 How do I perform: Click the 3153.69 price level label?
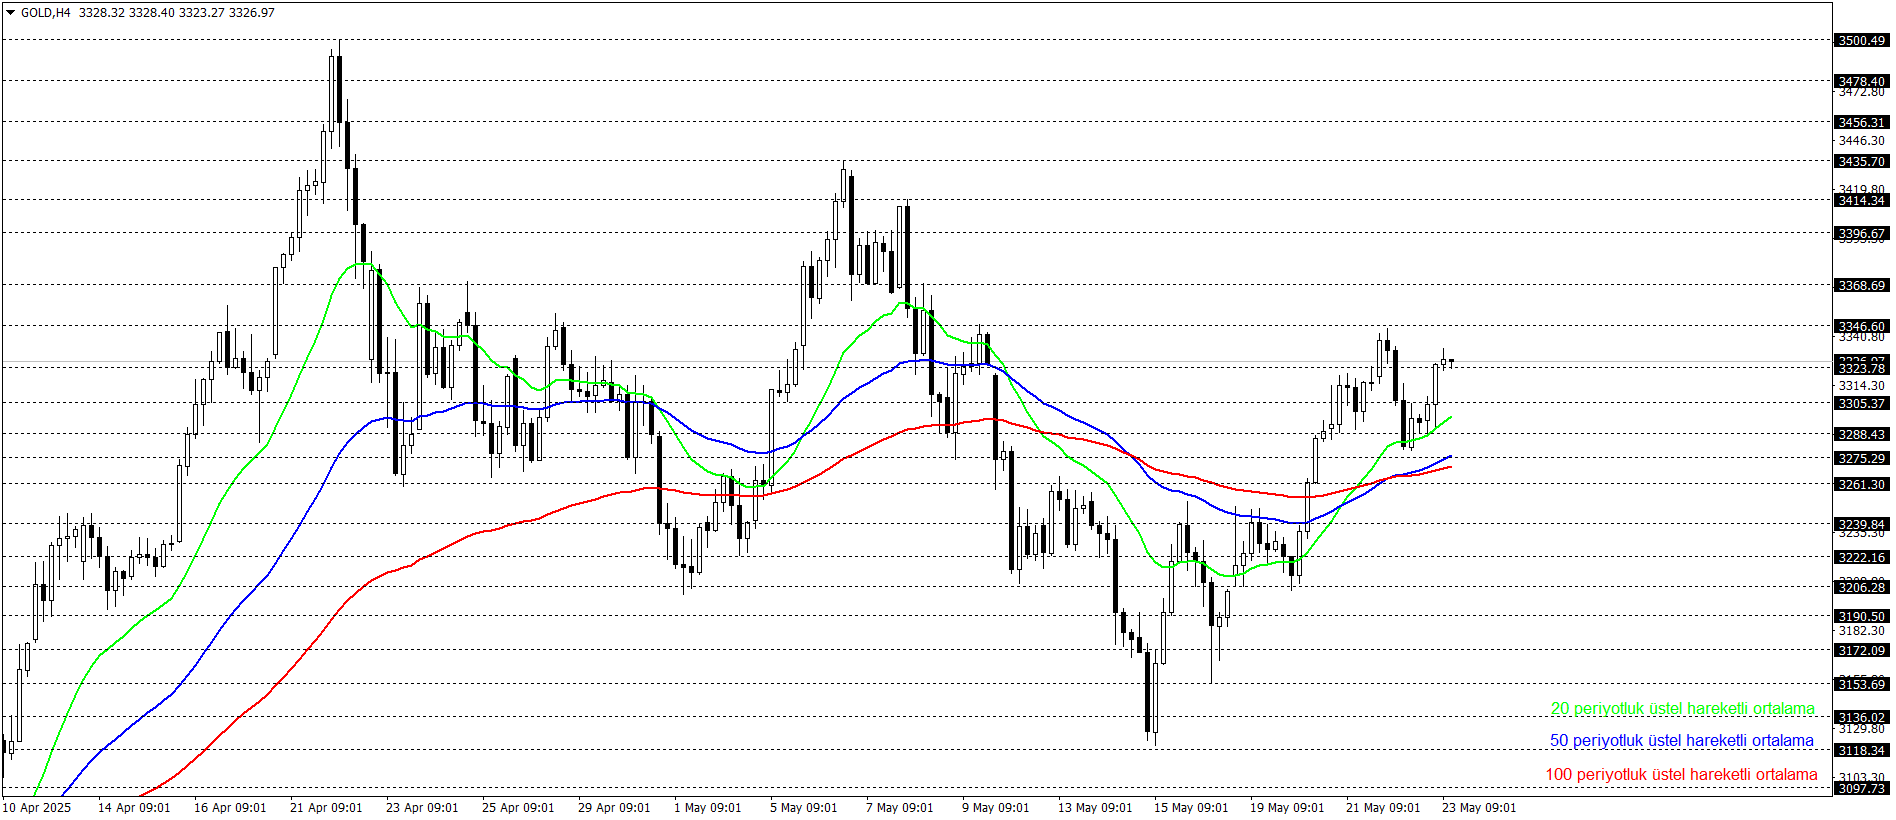[x=1861, y=685]
